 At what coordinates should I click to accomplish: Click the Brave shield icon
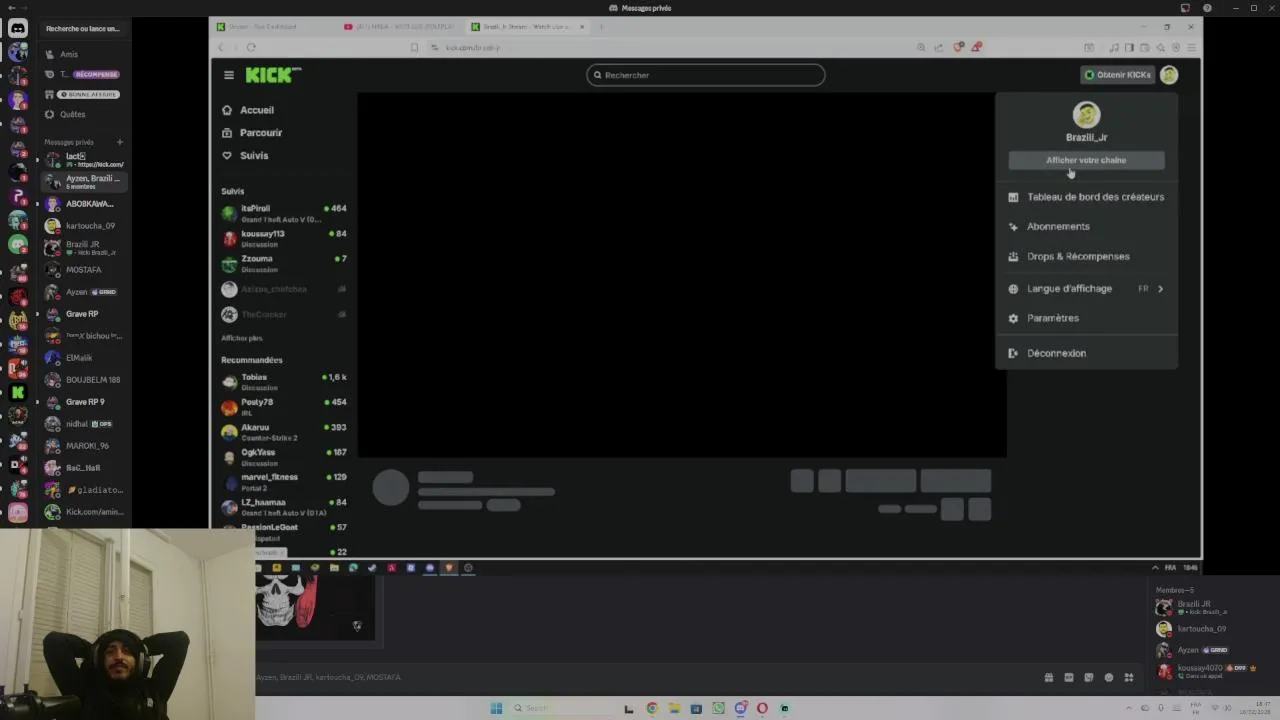(x=959, y=47)
